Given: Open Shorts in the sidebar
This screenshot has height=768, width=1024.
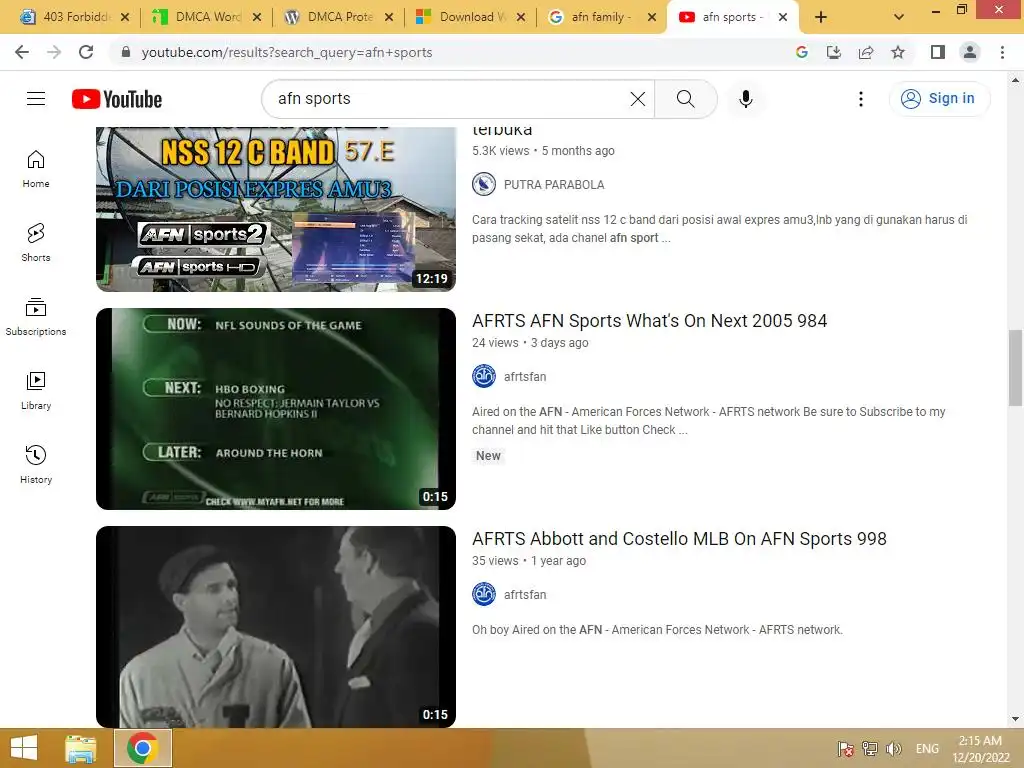Looking at the screenshot, I should click(36, 243).
